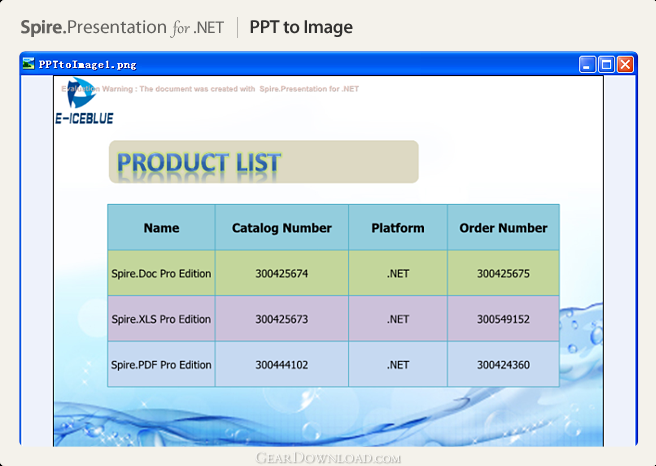Select the Spire.PDF Pro Edition cell
This screenshot has height=466, width=656.
click(161, 364)
